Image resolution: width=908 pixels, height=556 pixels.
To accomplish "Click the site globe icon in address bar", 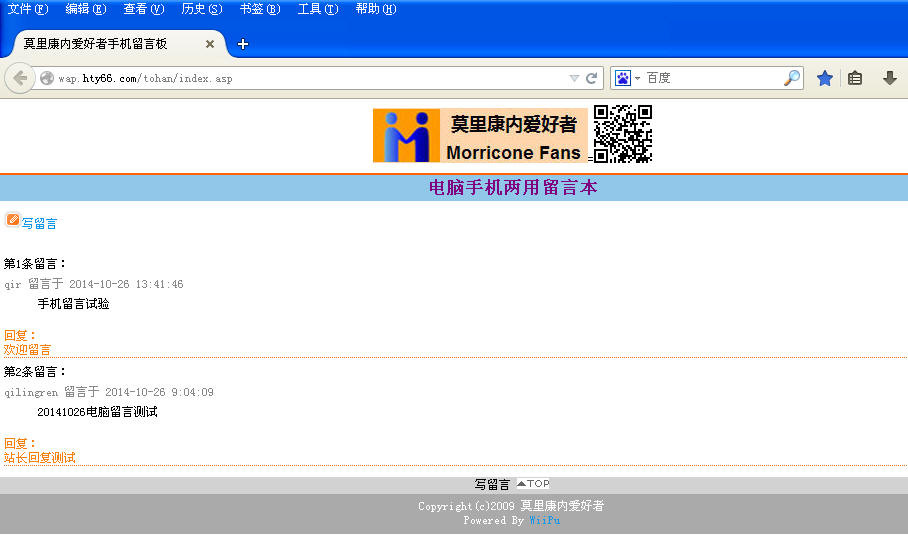I will tap(47, 78).
